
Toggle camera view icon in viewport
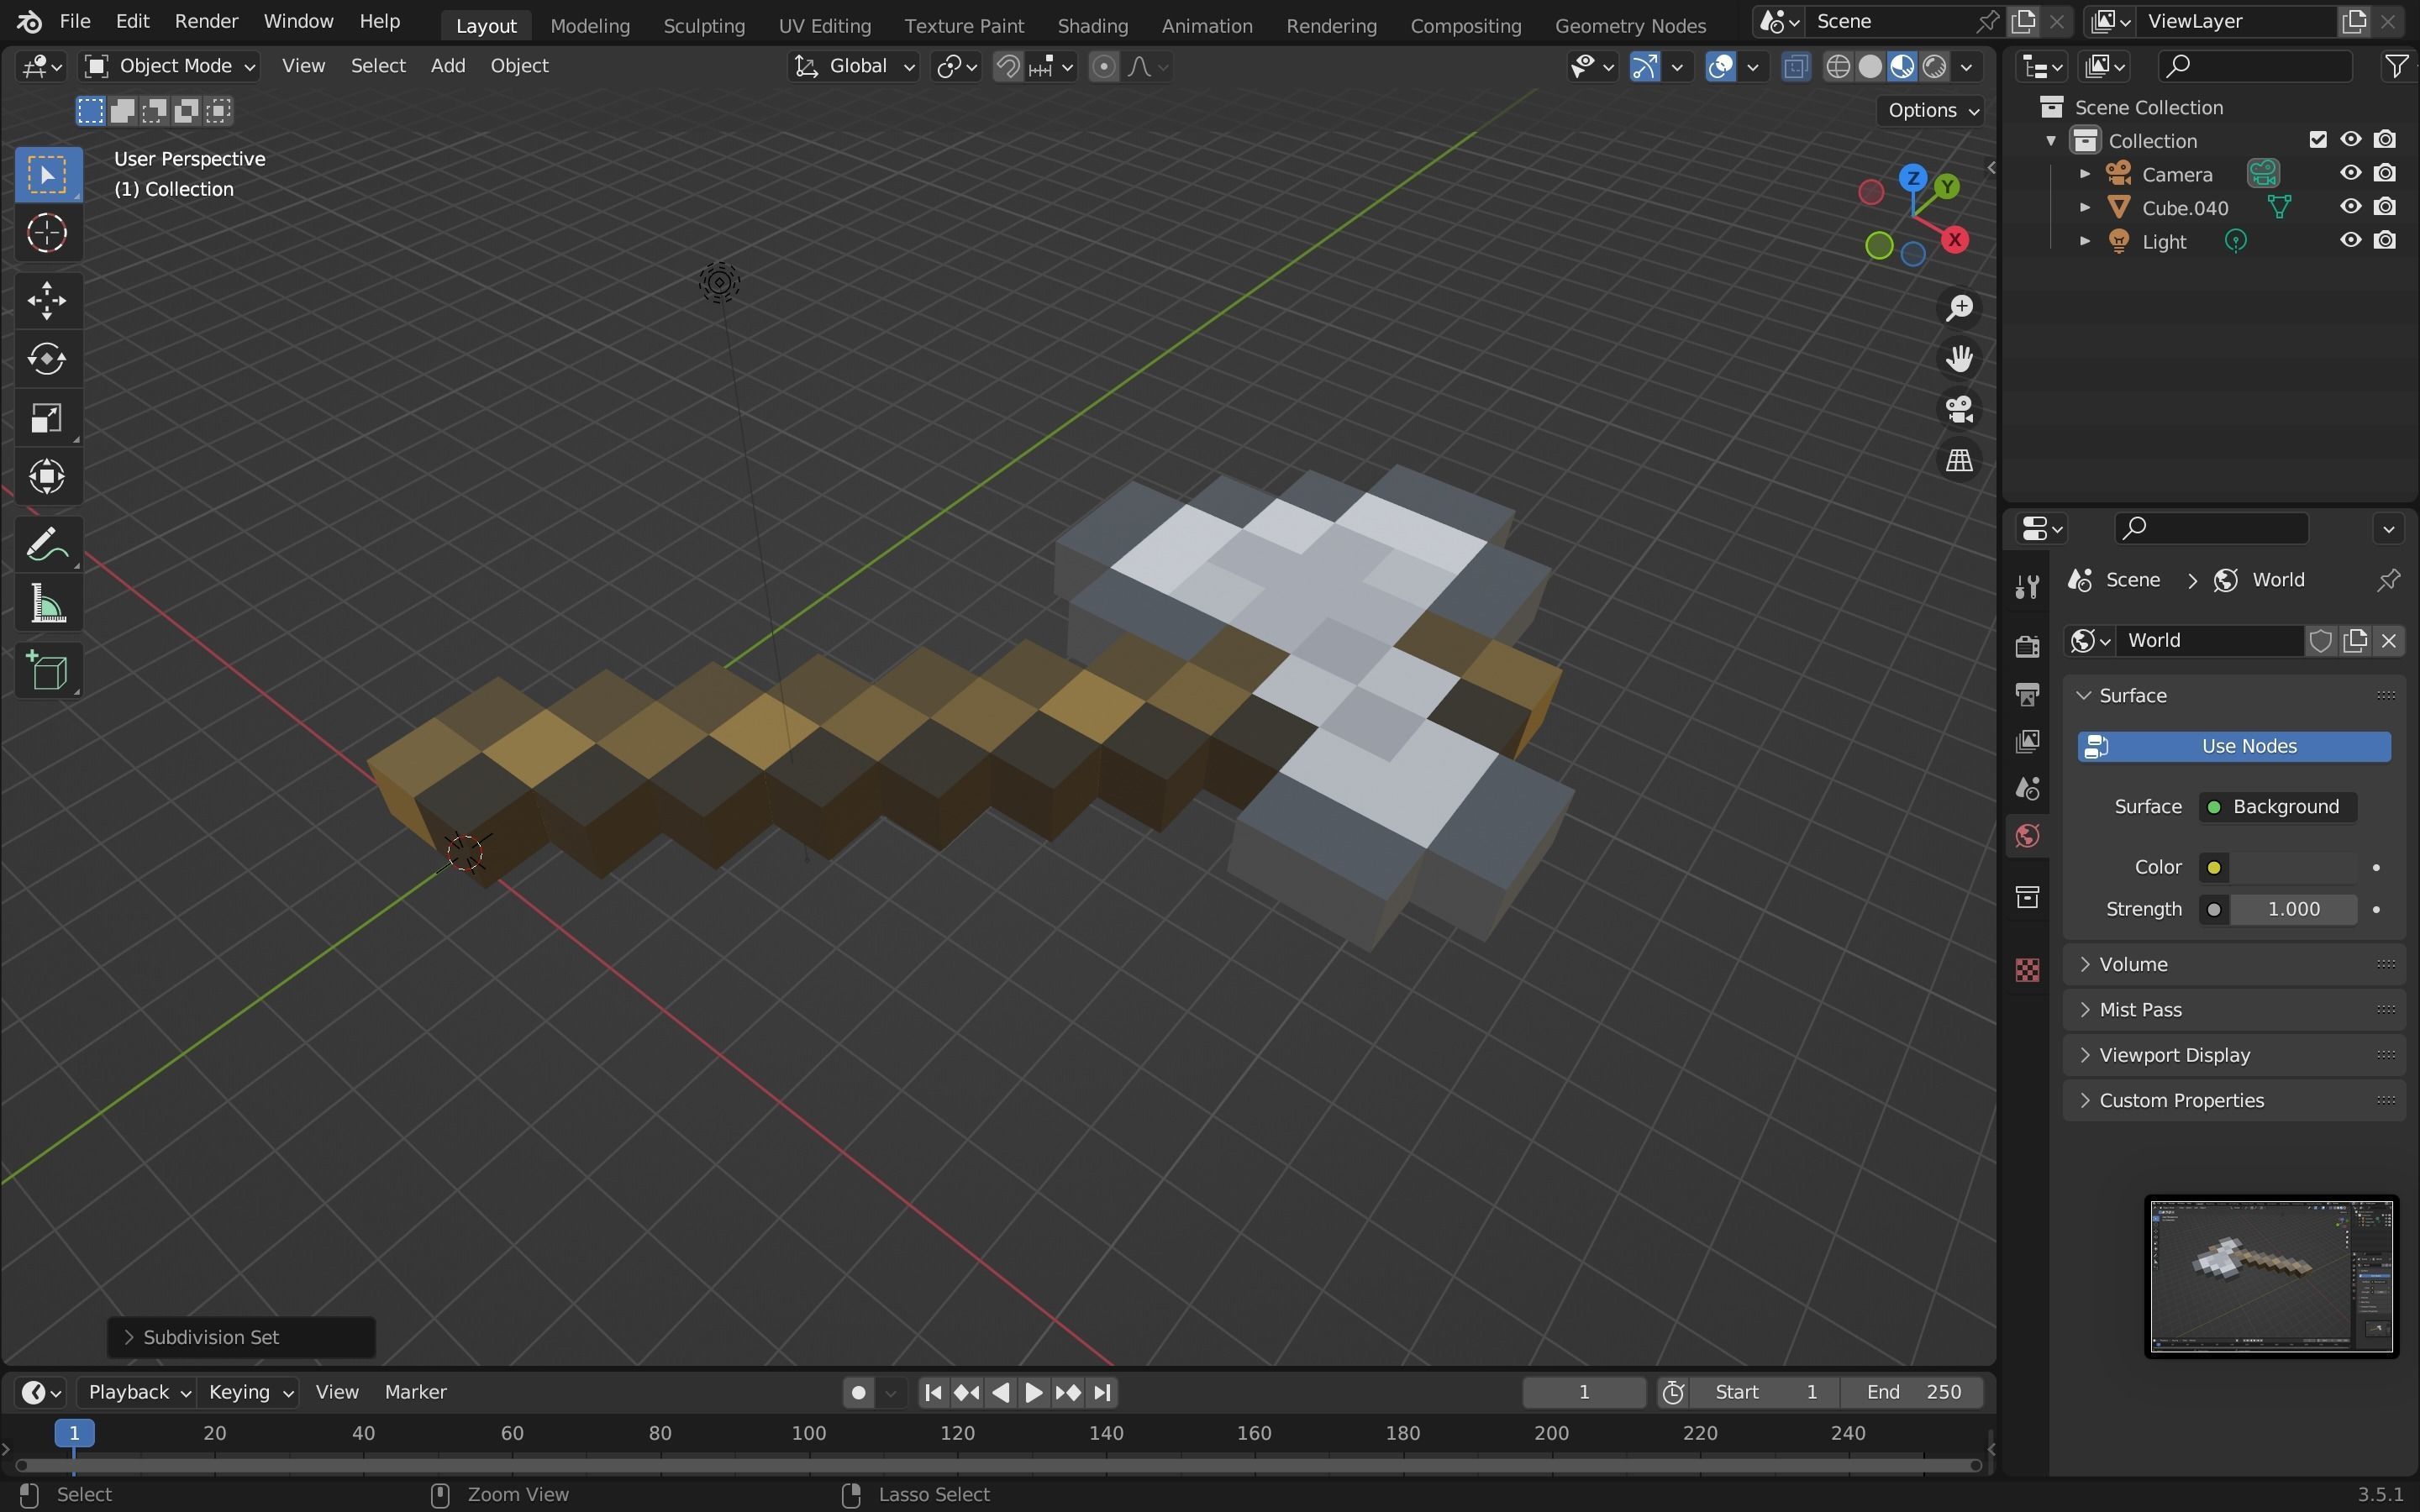[1959, 409]
